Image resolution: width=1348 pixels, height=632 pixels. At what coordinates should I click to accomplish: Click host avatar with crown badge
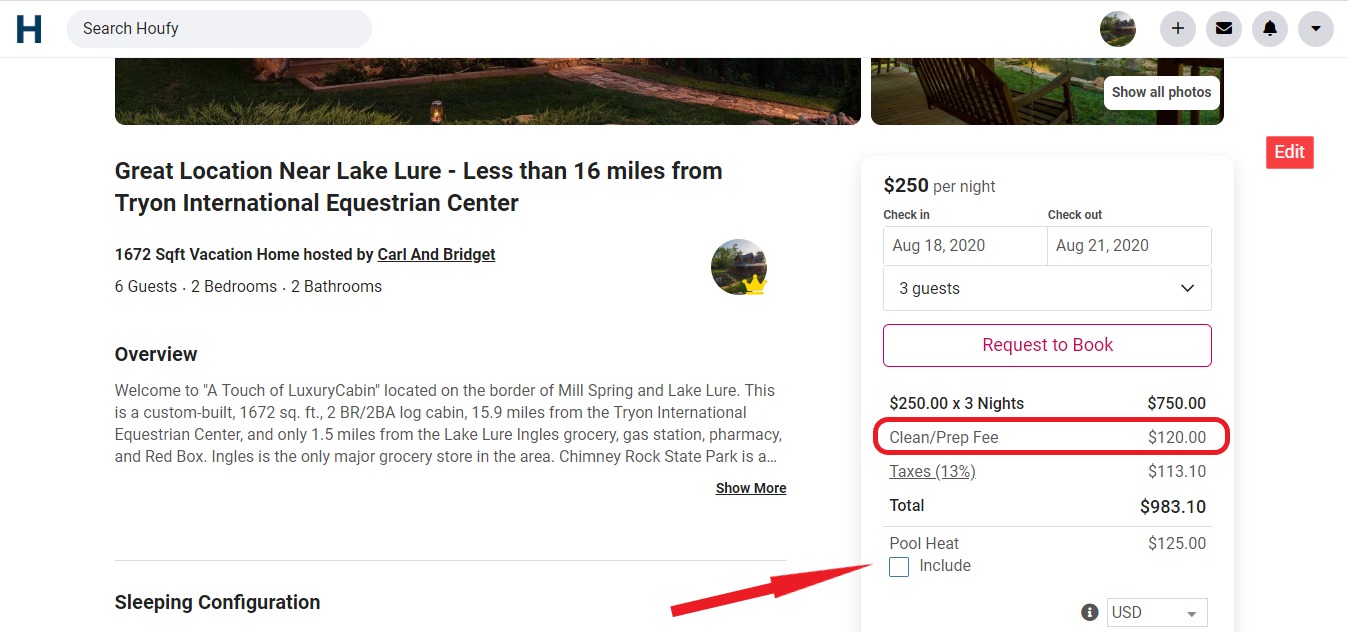coord(740,267)
